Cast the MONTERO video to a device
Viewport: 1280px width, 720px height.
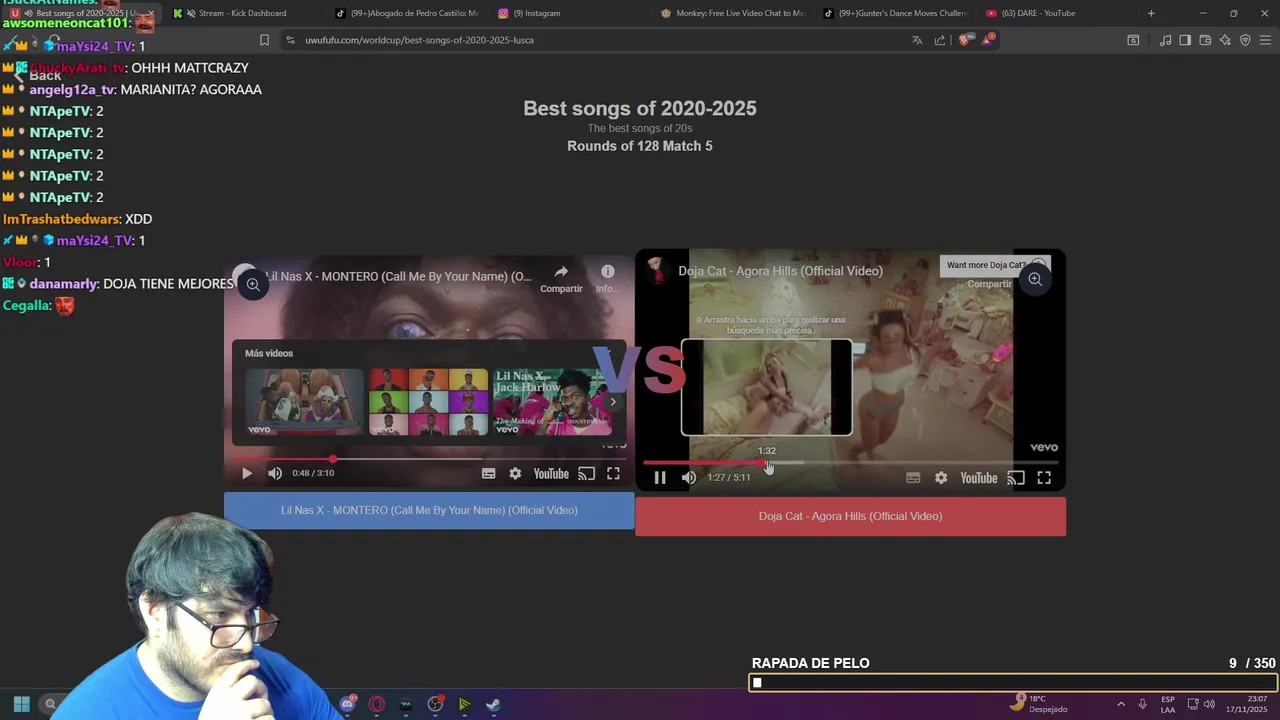coord(587,474)
